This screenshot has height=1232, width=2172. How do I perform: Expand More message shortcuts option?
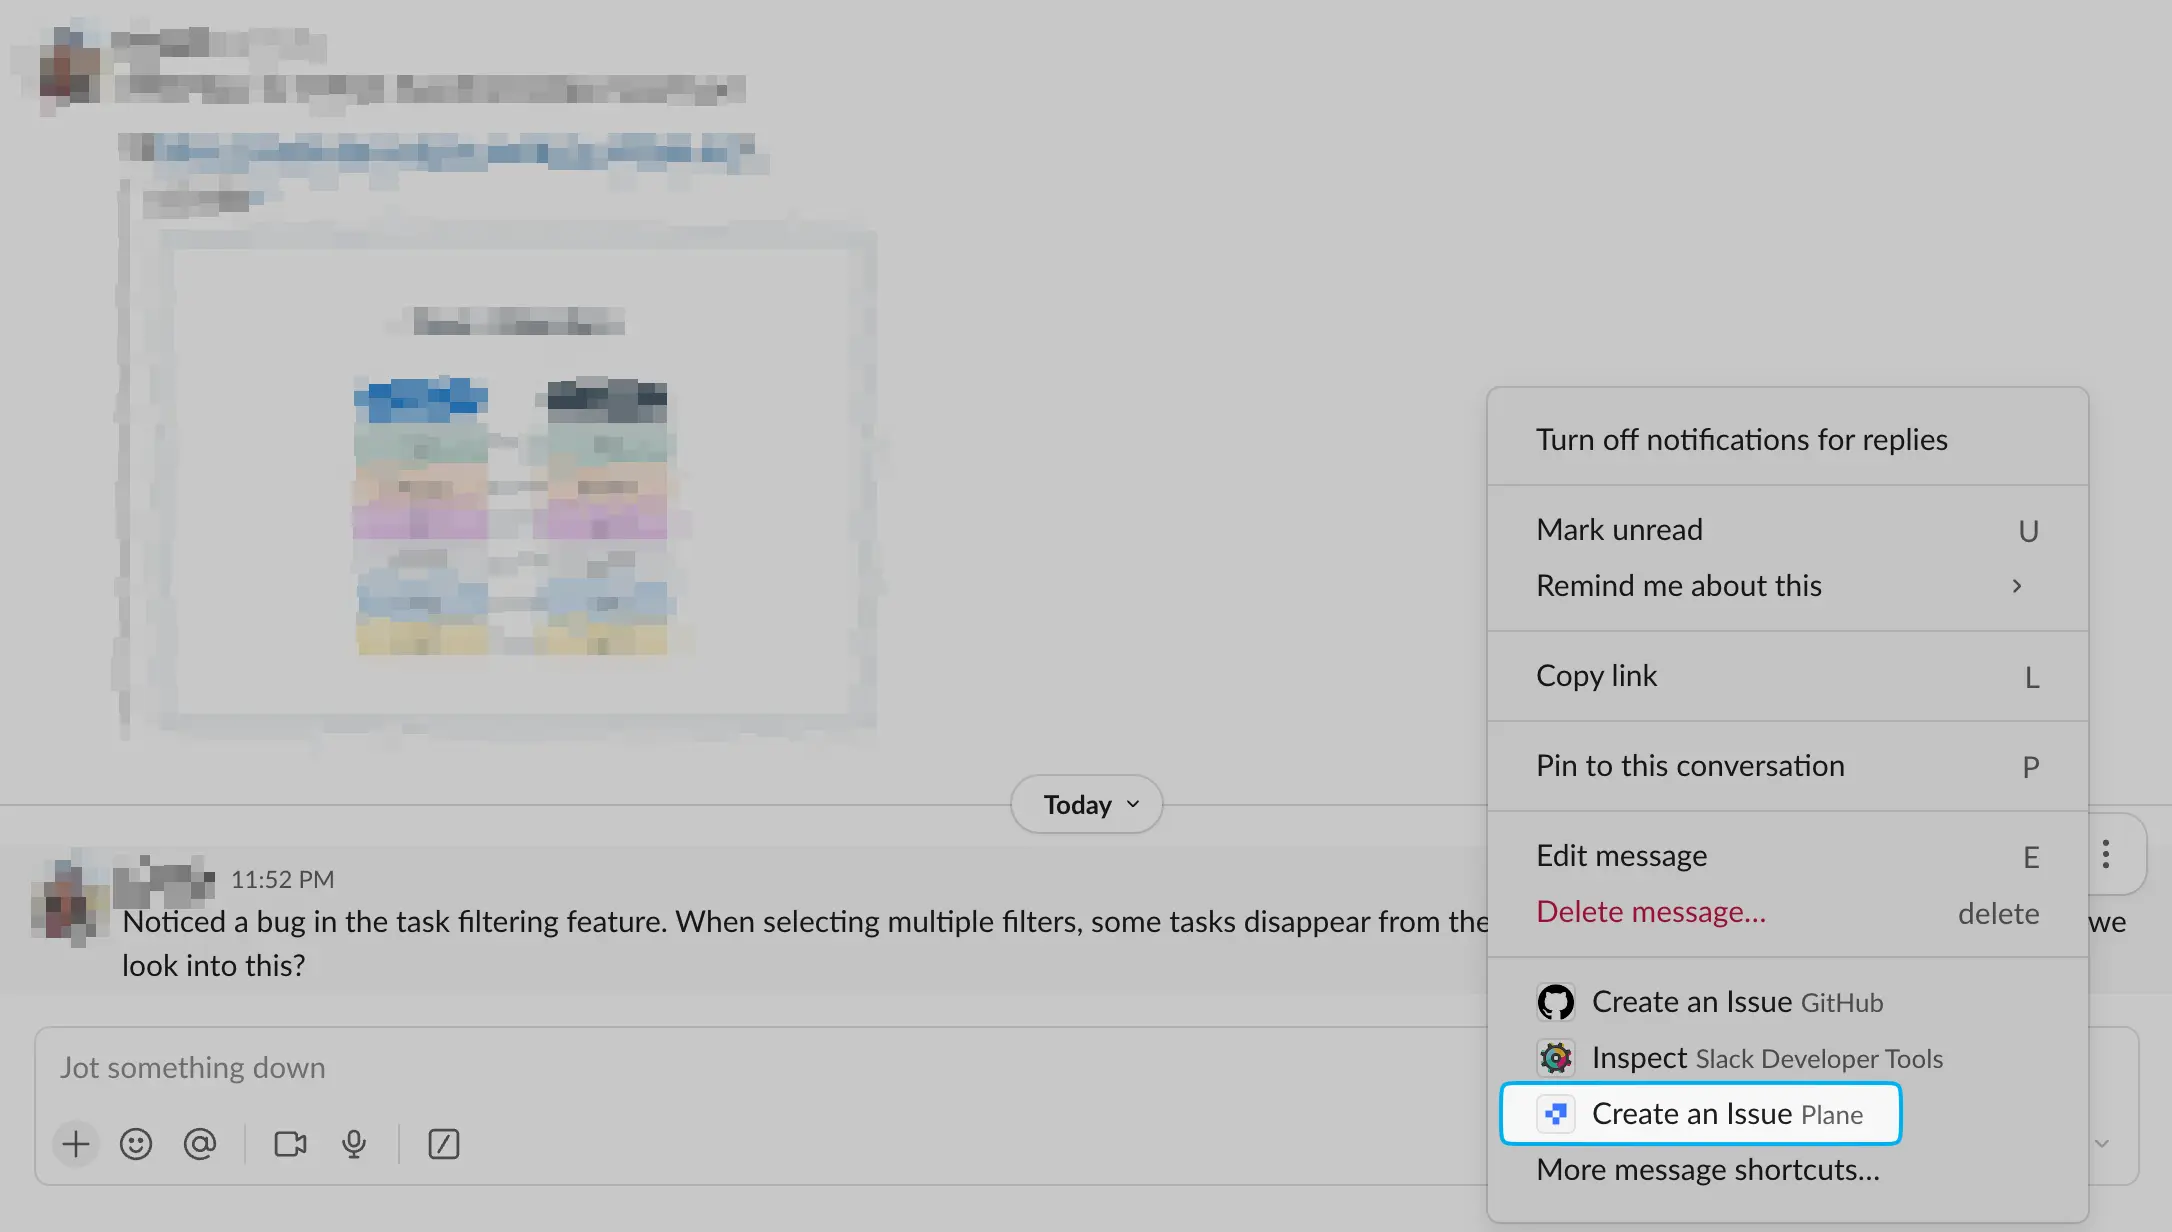point(1708,1168)
